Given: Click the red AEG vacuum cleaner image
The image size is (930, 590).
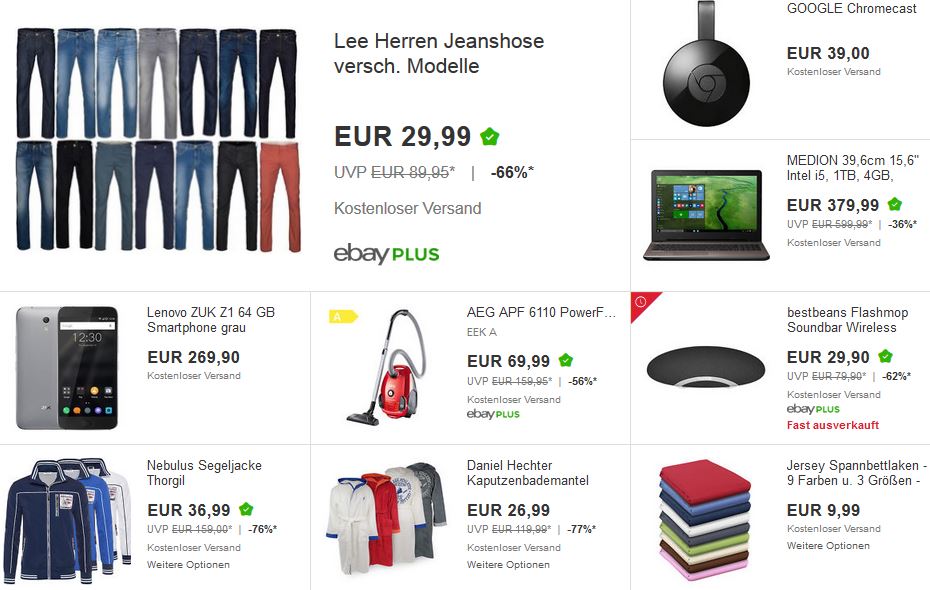Looking at the screenshot, I should pyautogui.click(x=386, y=368).
